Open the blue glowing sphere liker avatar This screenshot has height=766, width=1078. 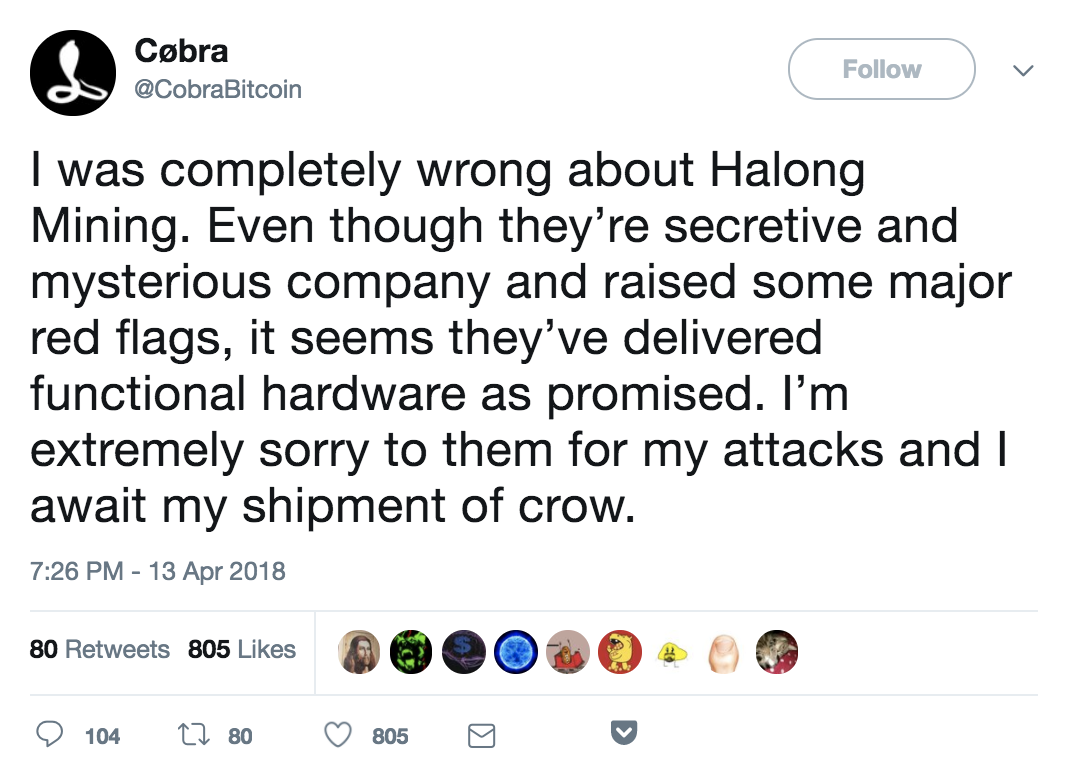tap(516, 651)
